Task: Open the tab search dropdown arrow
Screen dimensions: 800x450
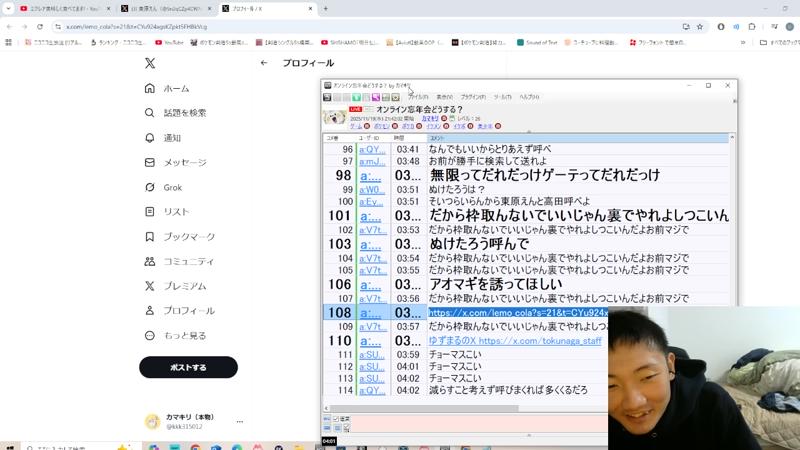Action: tap(8, 9)
